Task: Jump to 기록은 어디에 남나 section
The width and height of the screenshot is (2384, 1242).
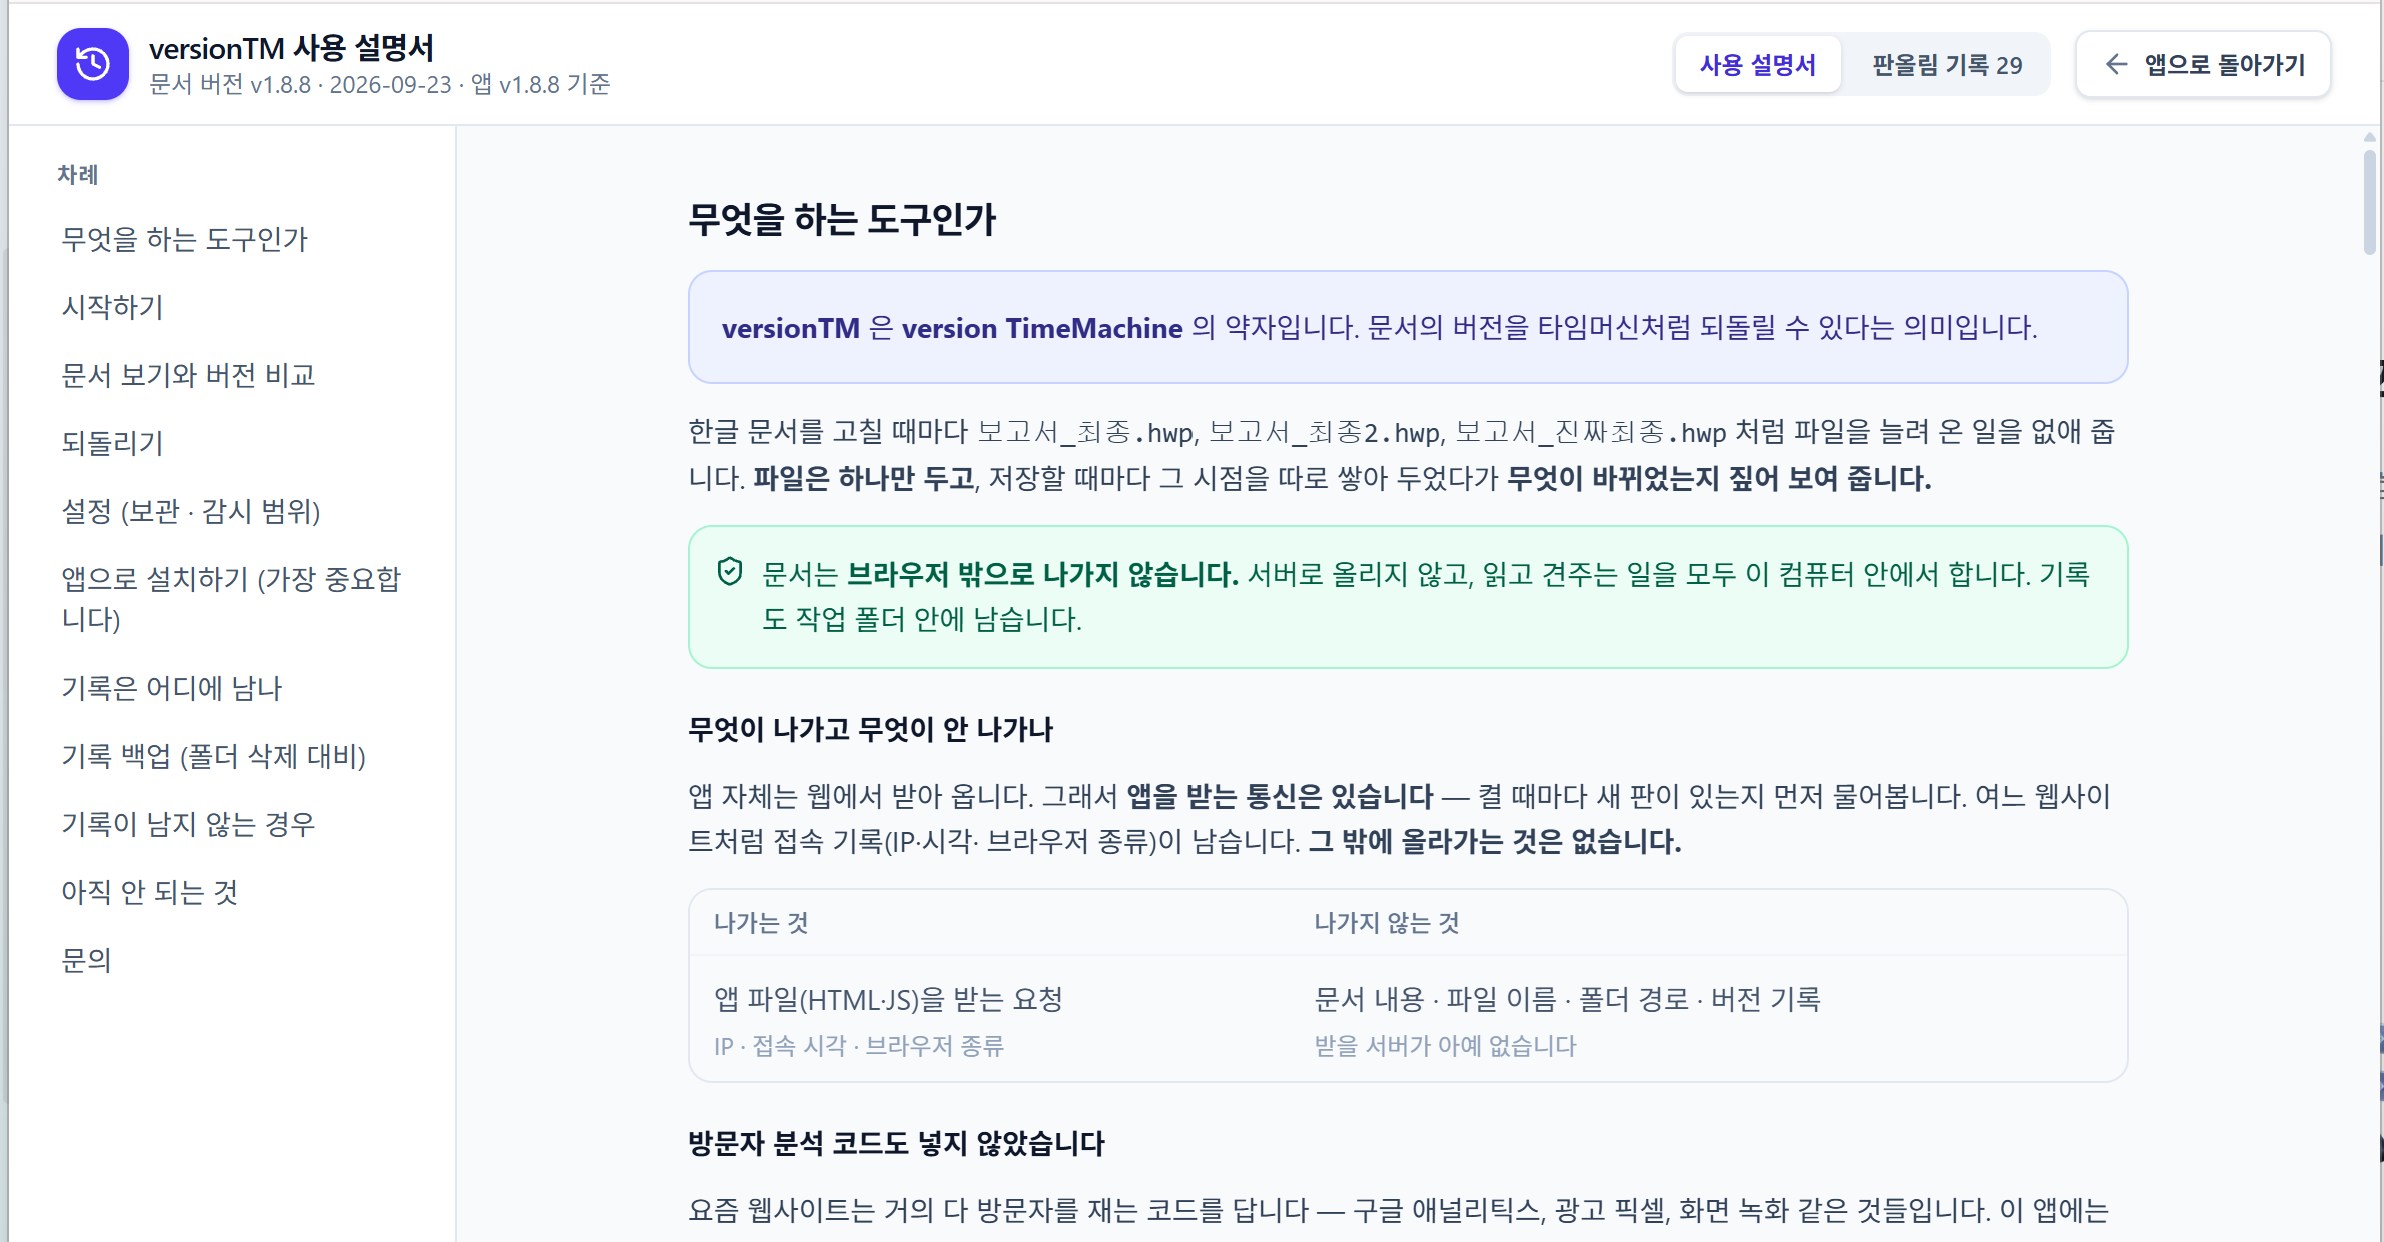Action: [x=172, y=688]
